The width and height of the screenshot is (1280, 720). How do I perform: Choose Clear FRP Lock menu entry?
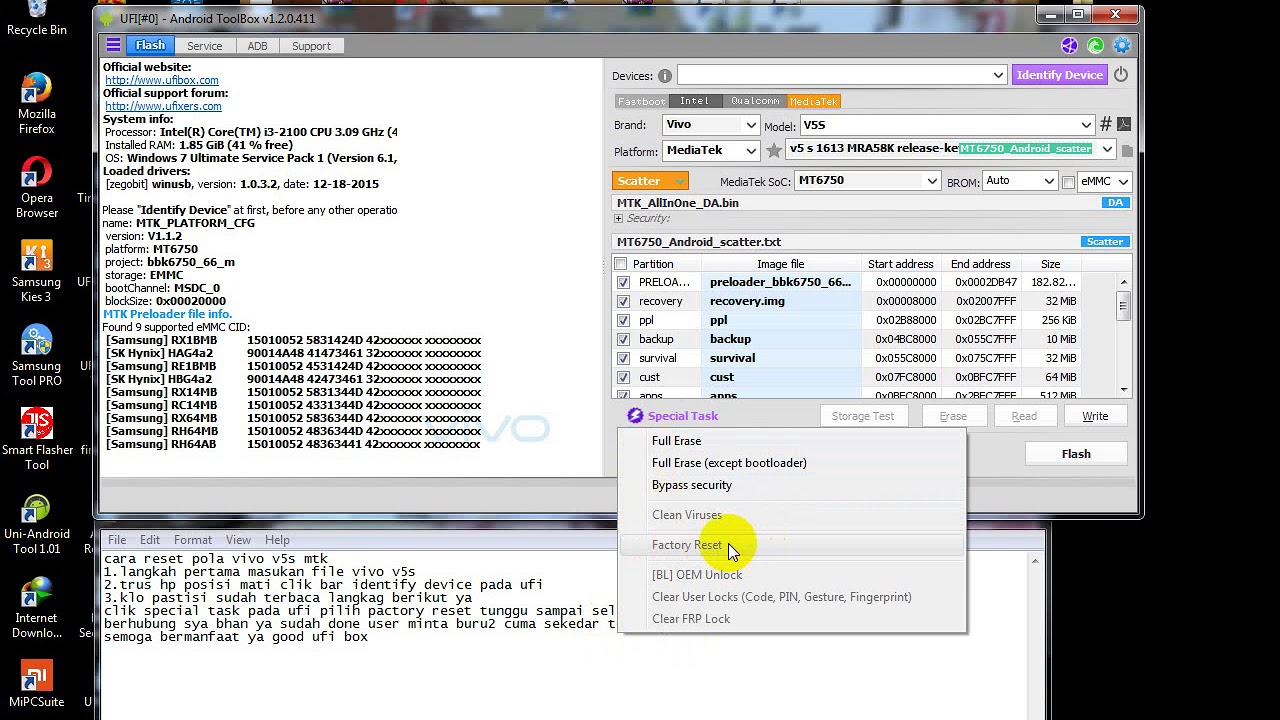[x=691, y=619]
